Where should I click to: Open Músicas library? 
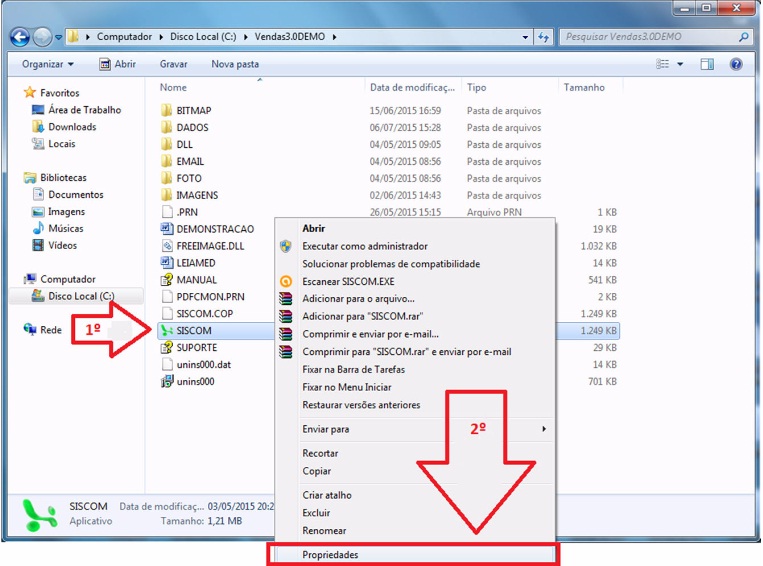click(66, 229)
